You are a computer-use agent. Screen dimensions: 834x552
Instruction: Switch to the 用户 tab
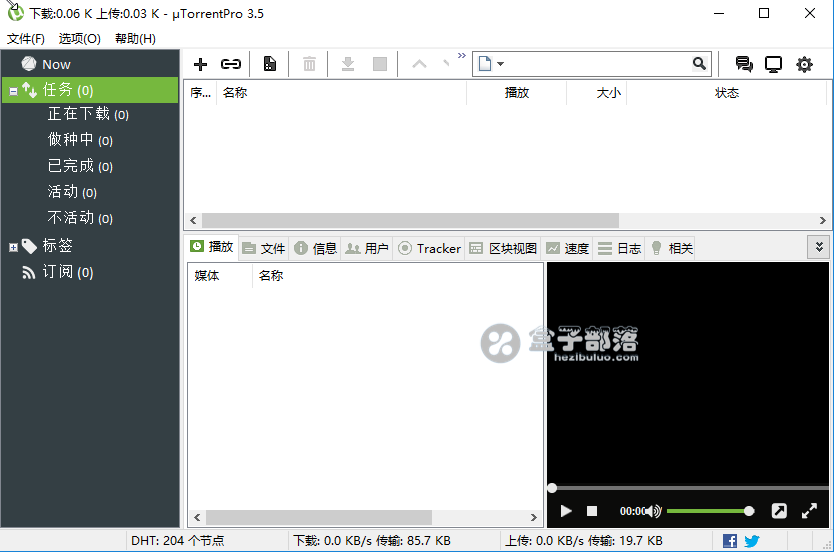tap(367, 248)
